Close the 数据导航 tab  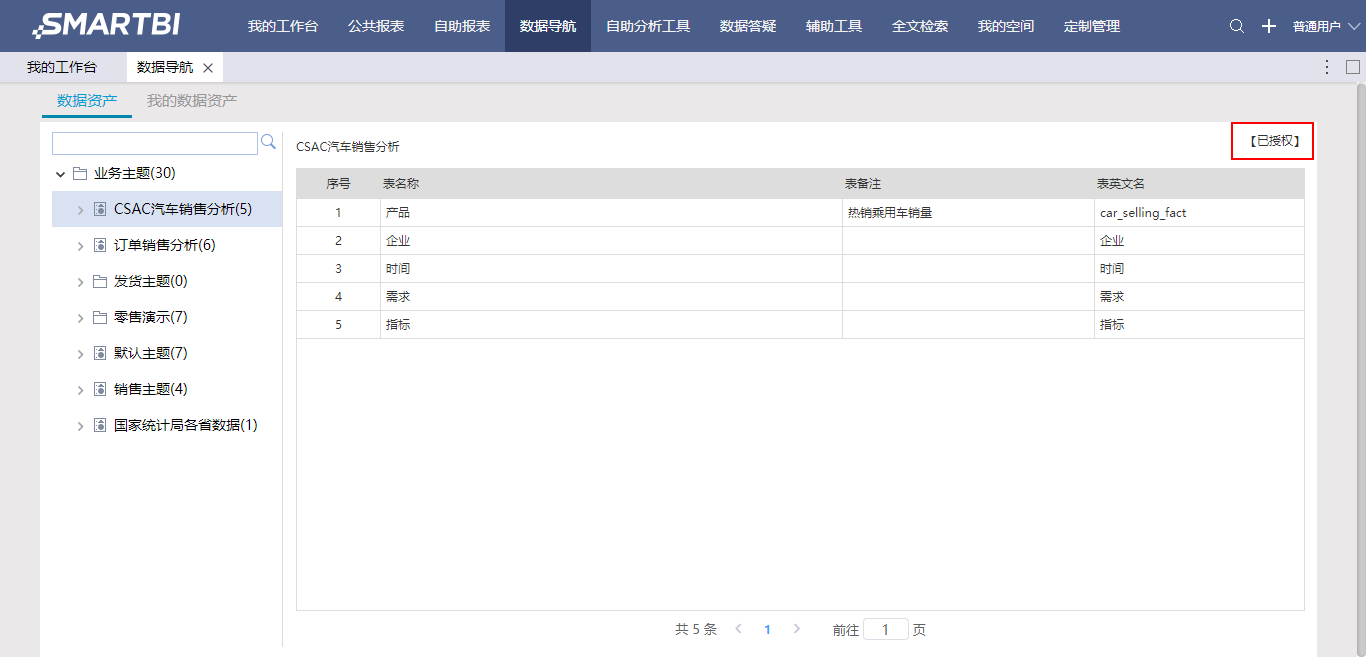pyautogui.click(x=208, y=68)
